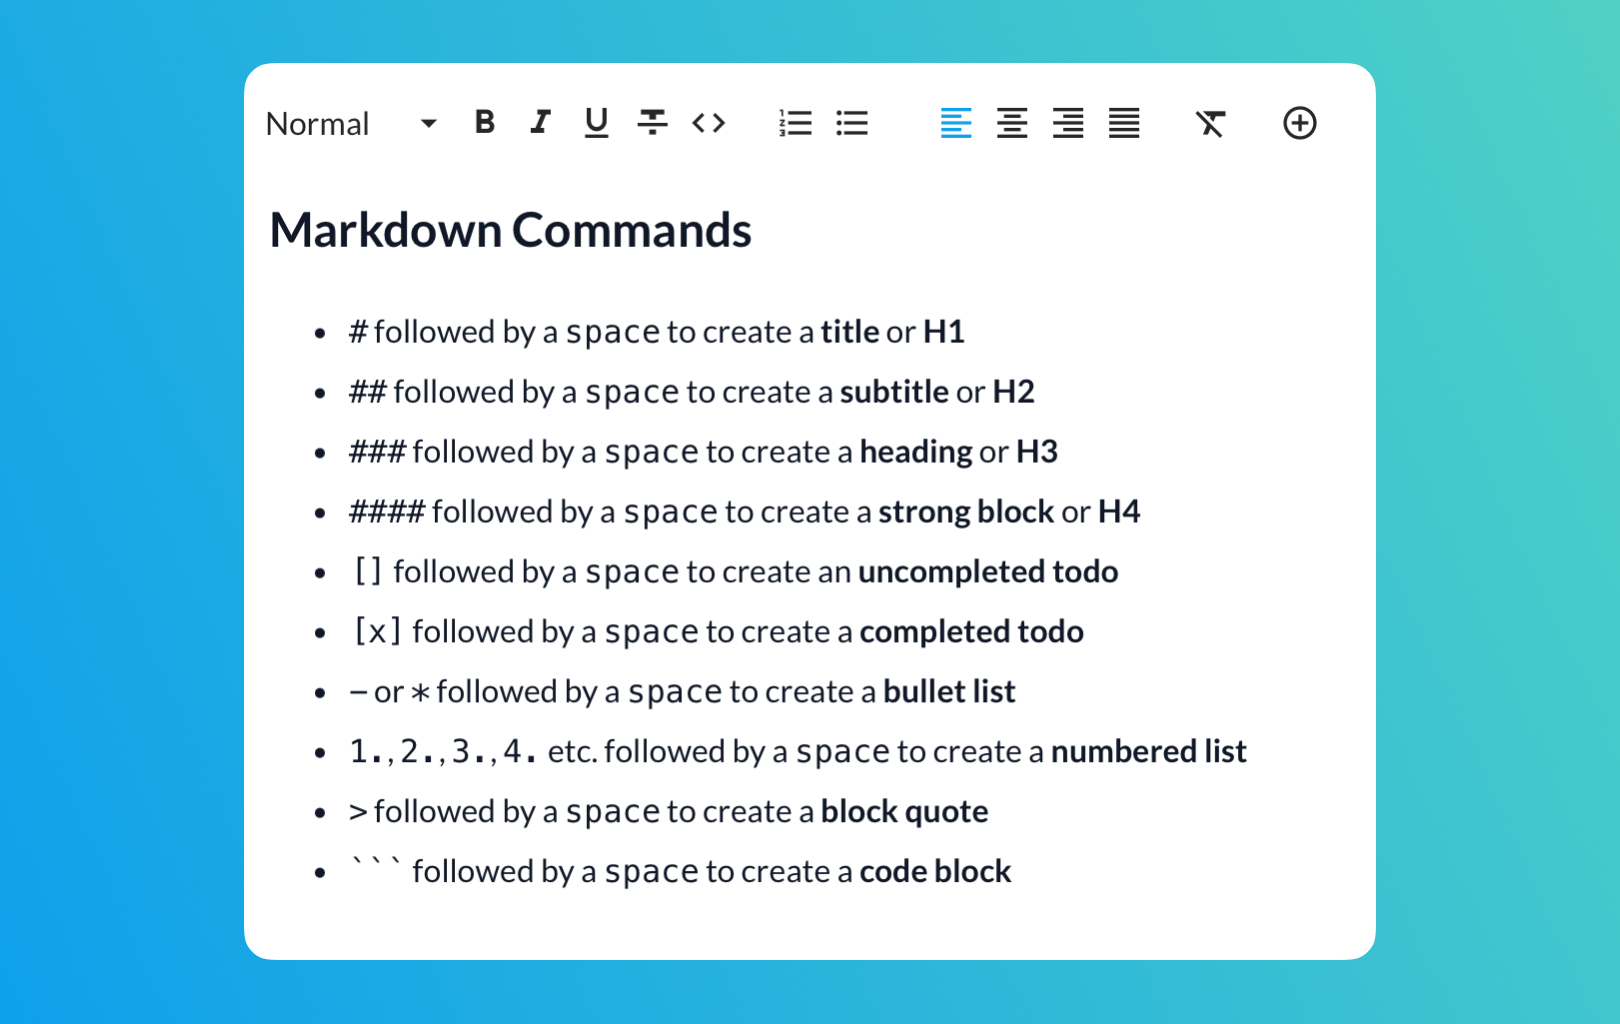1620x1024 pixels.
Task: Click the bold text 'numbered list'
Action: click(x=1149, y=752)
